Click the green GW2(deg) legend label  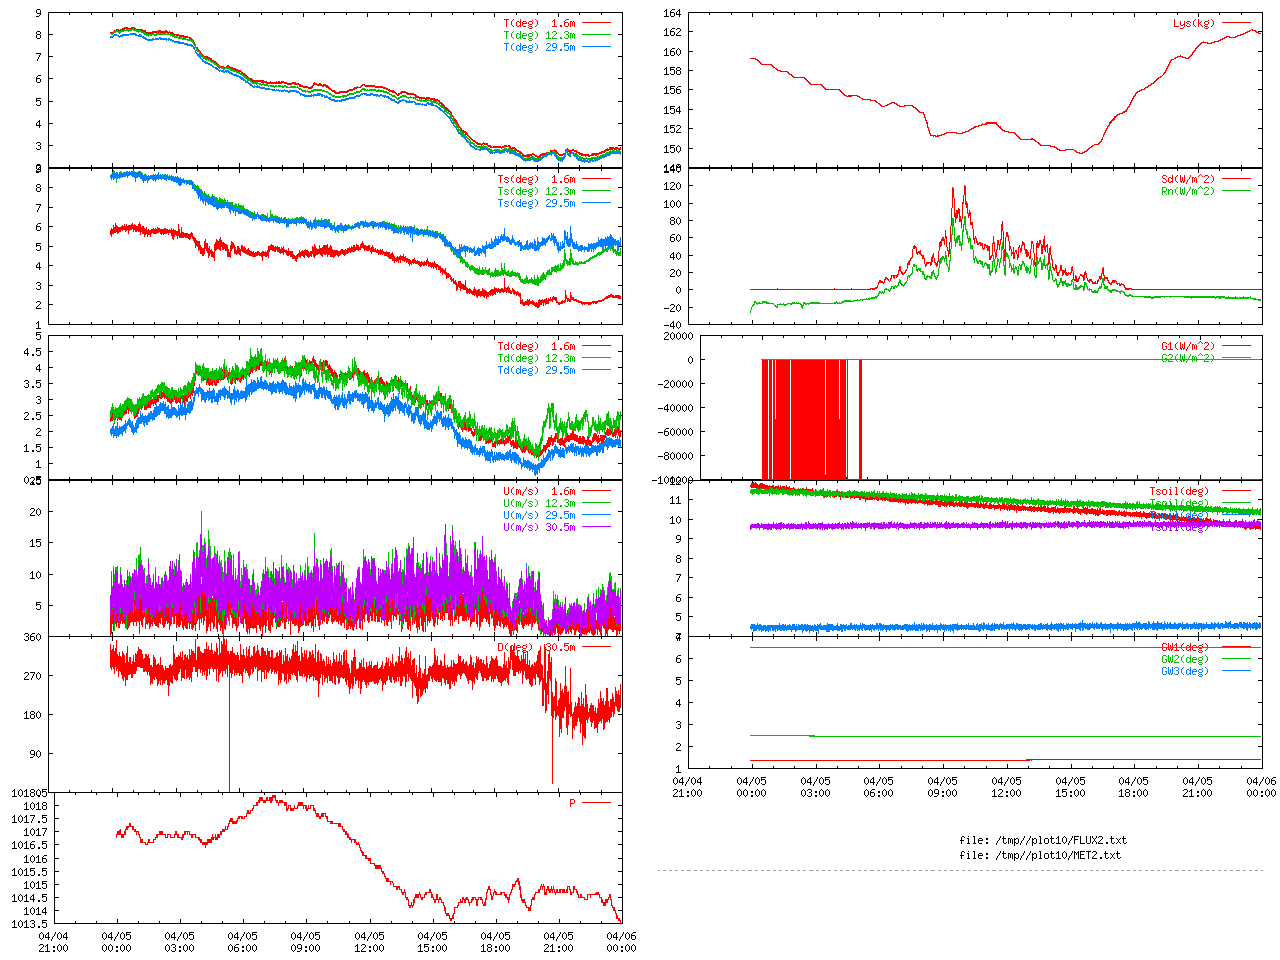(x=1185, y=659)
